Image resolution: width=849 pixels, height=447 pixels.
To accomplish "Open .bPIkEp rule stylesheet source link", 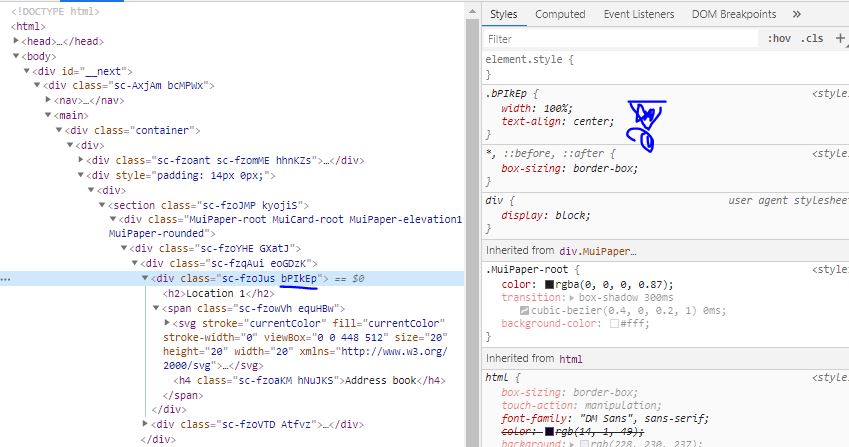I will click(830, 94).
